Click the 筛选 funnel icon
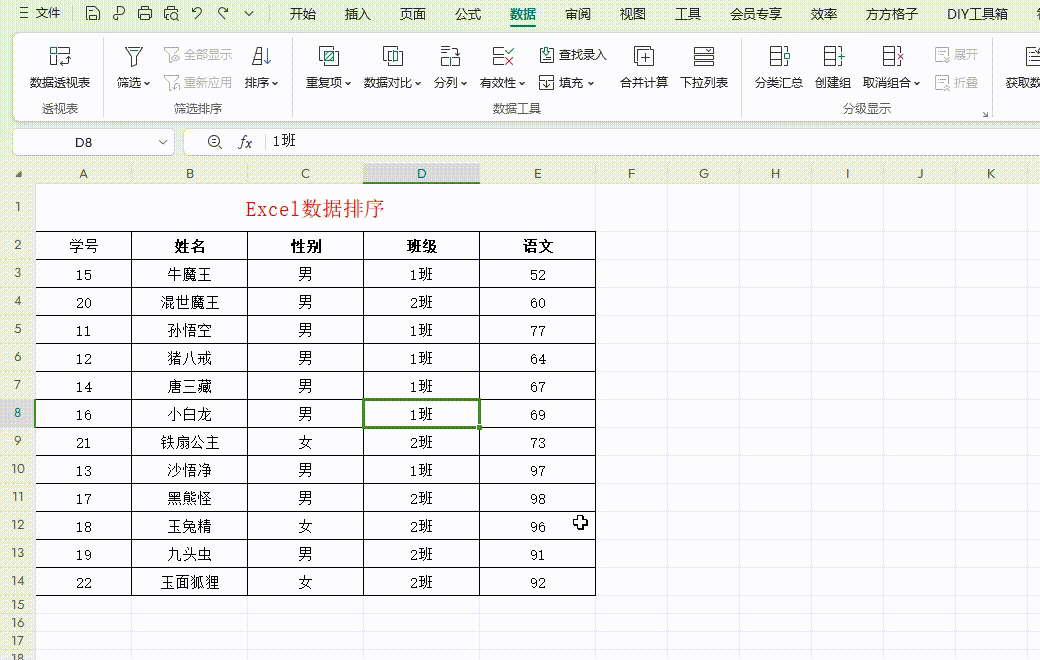The height and width of the screenshot is (660, 1040). pos(133,56)
